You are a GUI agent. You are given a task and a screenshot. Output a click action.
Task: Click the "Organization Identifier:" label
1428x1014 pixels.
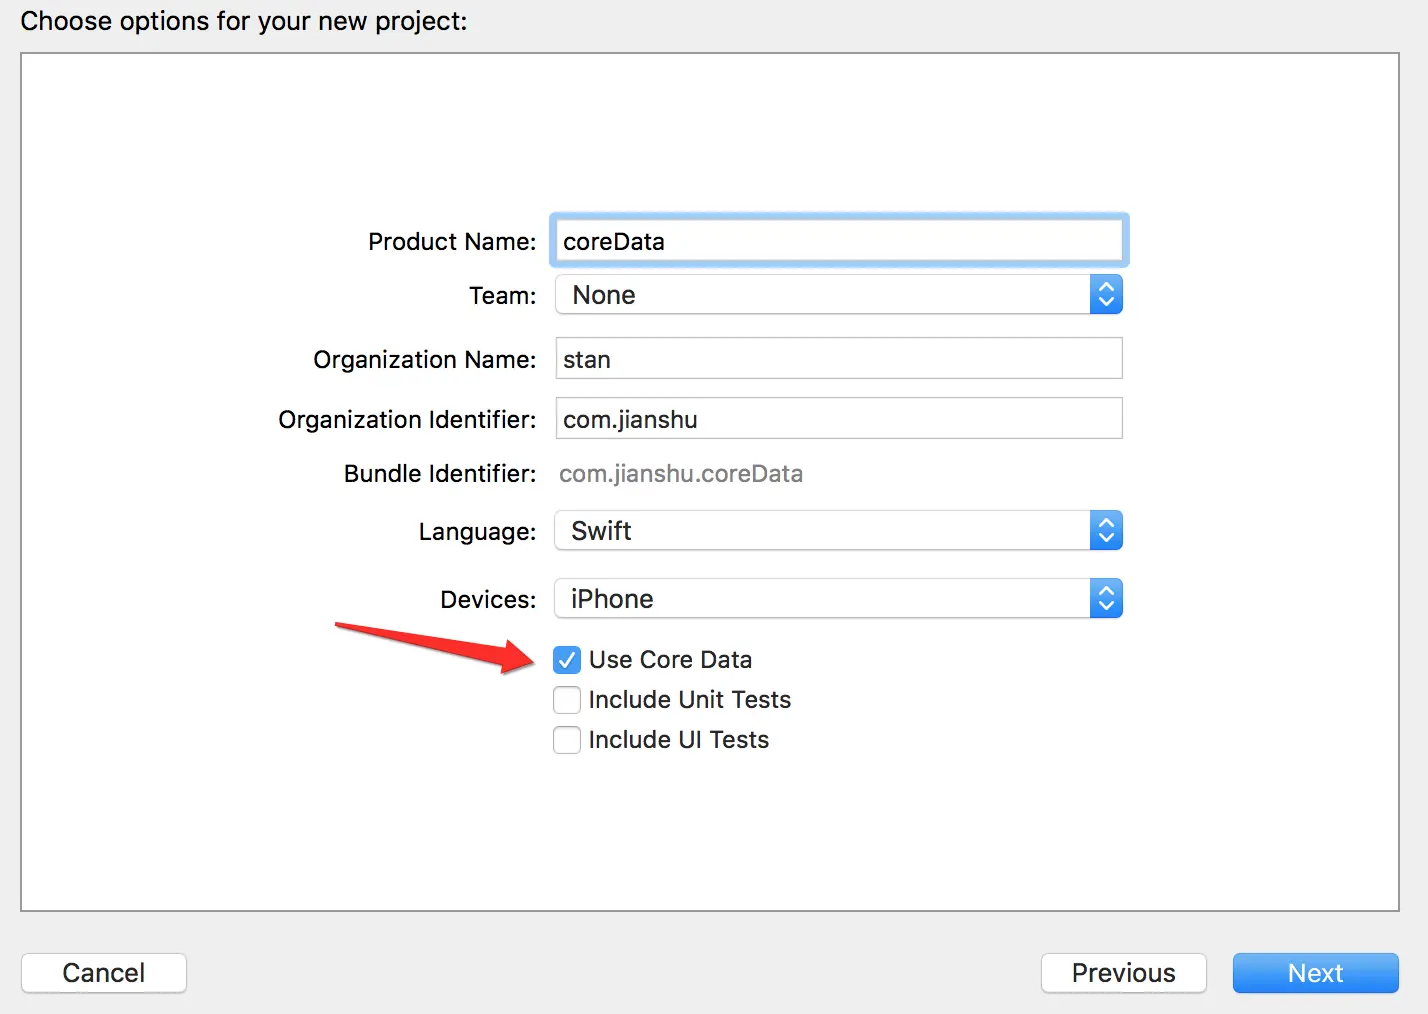[407, 420]
